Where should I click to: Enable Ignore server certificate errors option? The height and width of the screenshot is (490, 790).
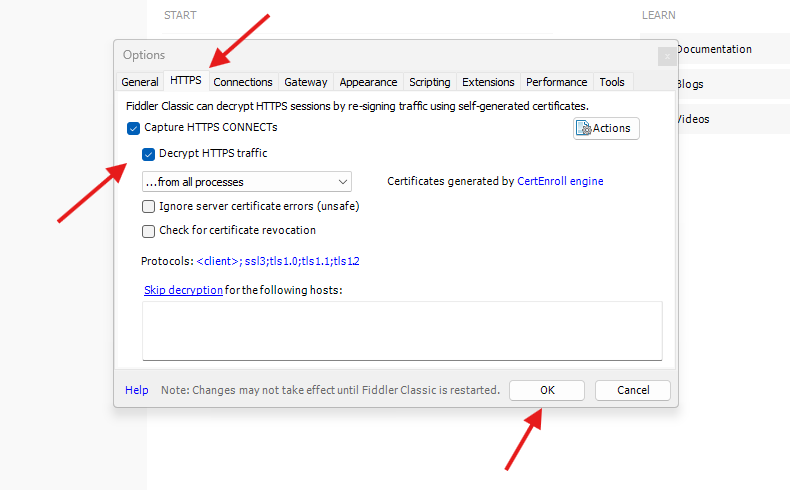click(149, 207)
